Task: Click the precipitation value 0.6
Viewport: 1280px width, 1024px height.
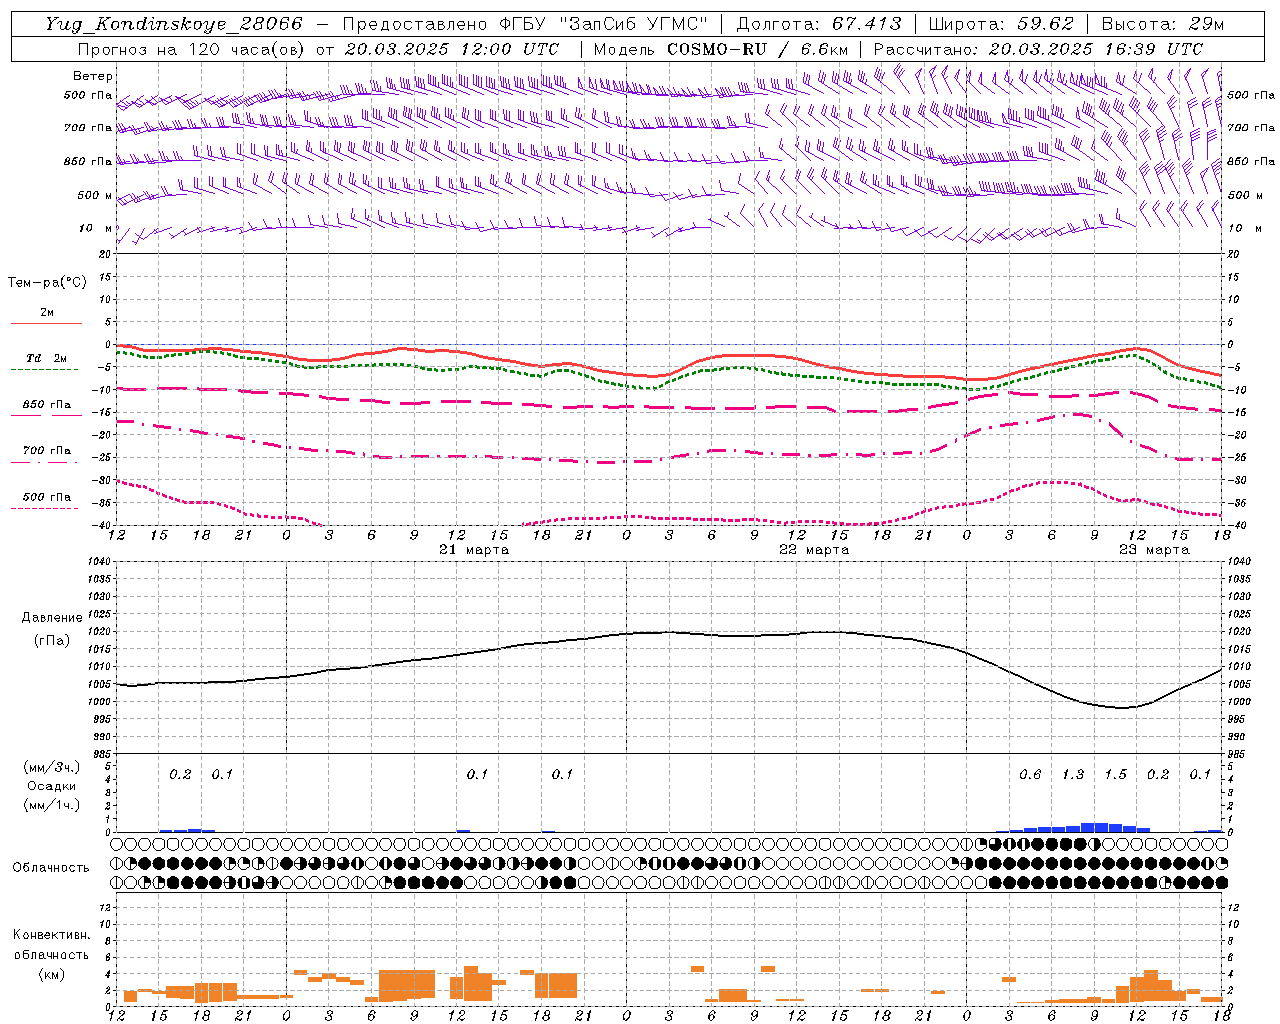Action: [x=1030, y=775]
